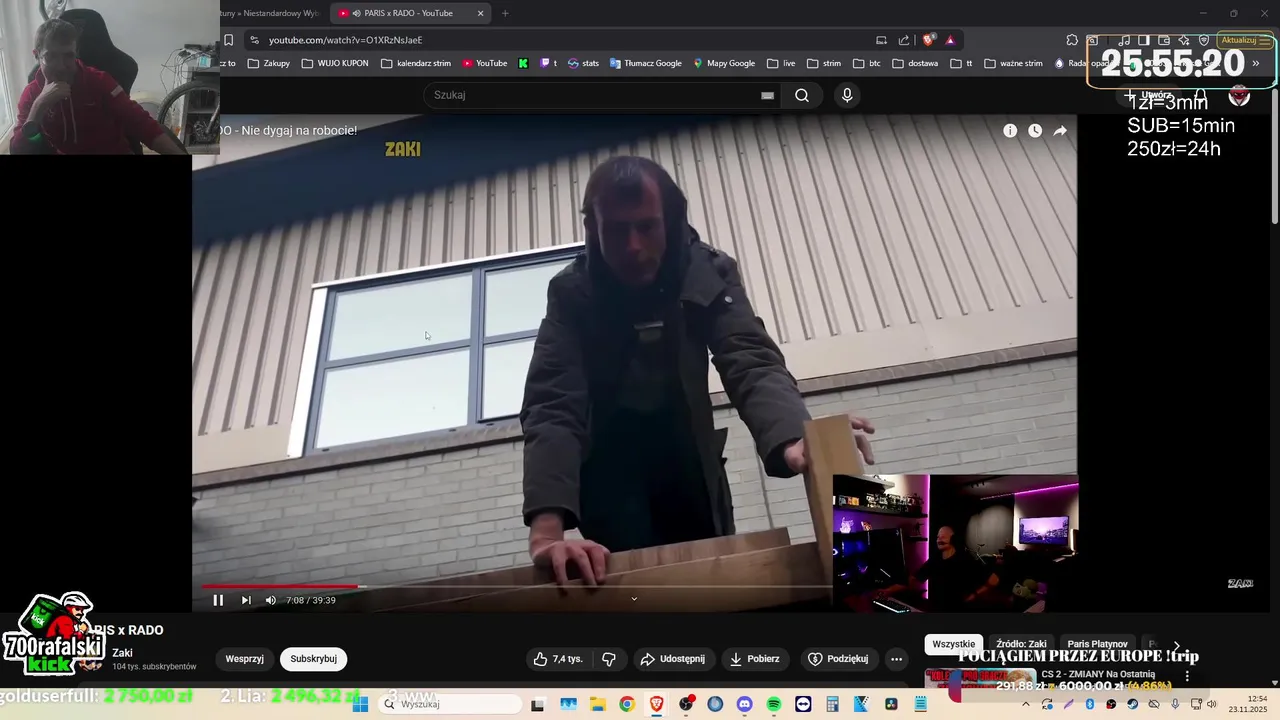Open the Brave Shields lion icon

pyautogui.click(x=929, y=40)
